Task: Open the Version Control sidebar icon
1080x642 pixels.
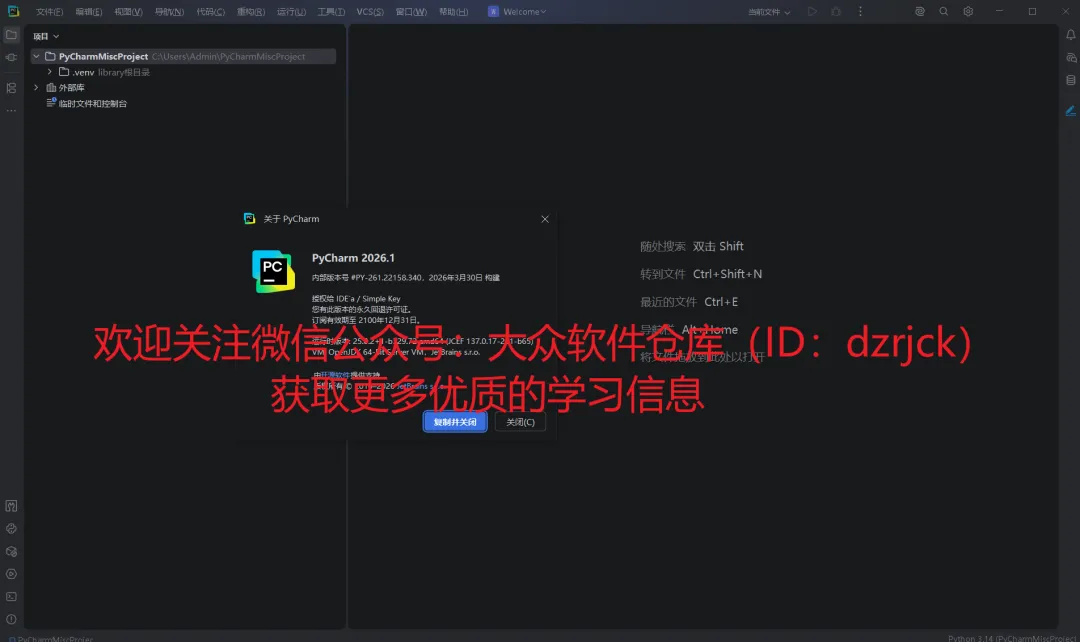Action: [x=12, y=506]
